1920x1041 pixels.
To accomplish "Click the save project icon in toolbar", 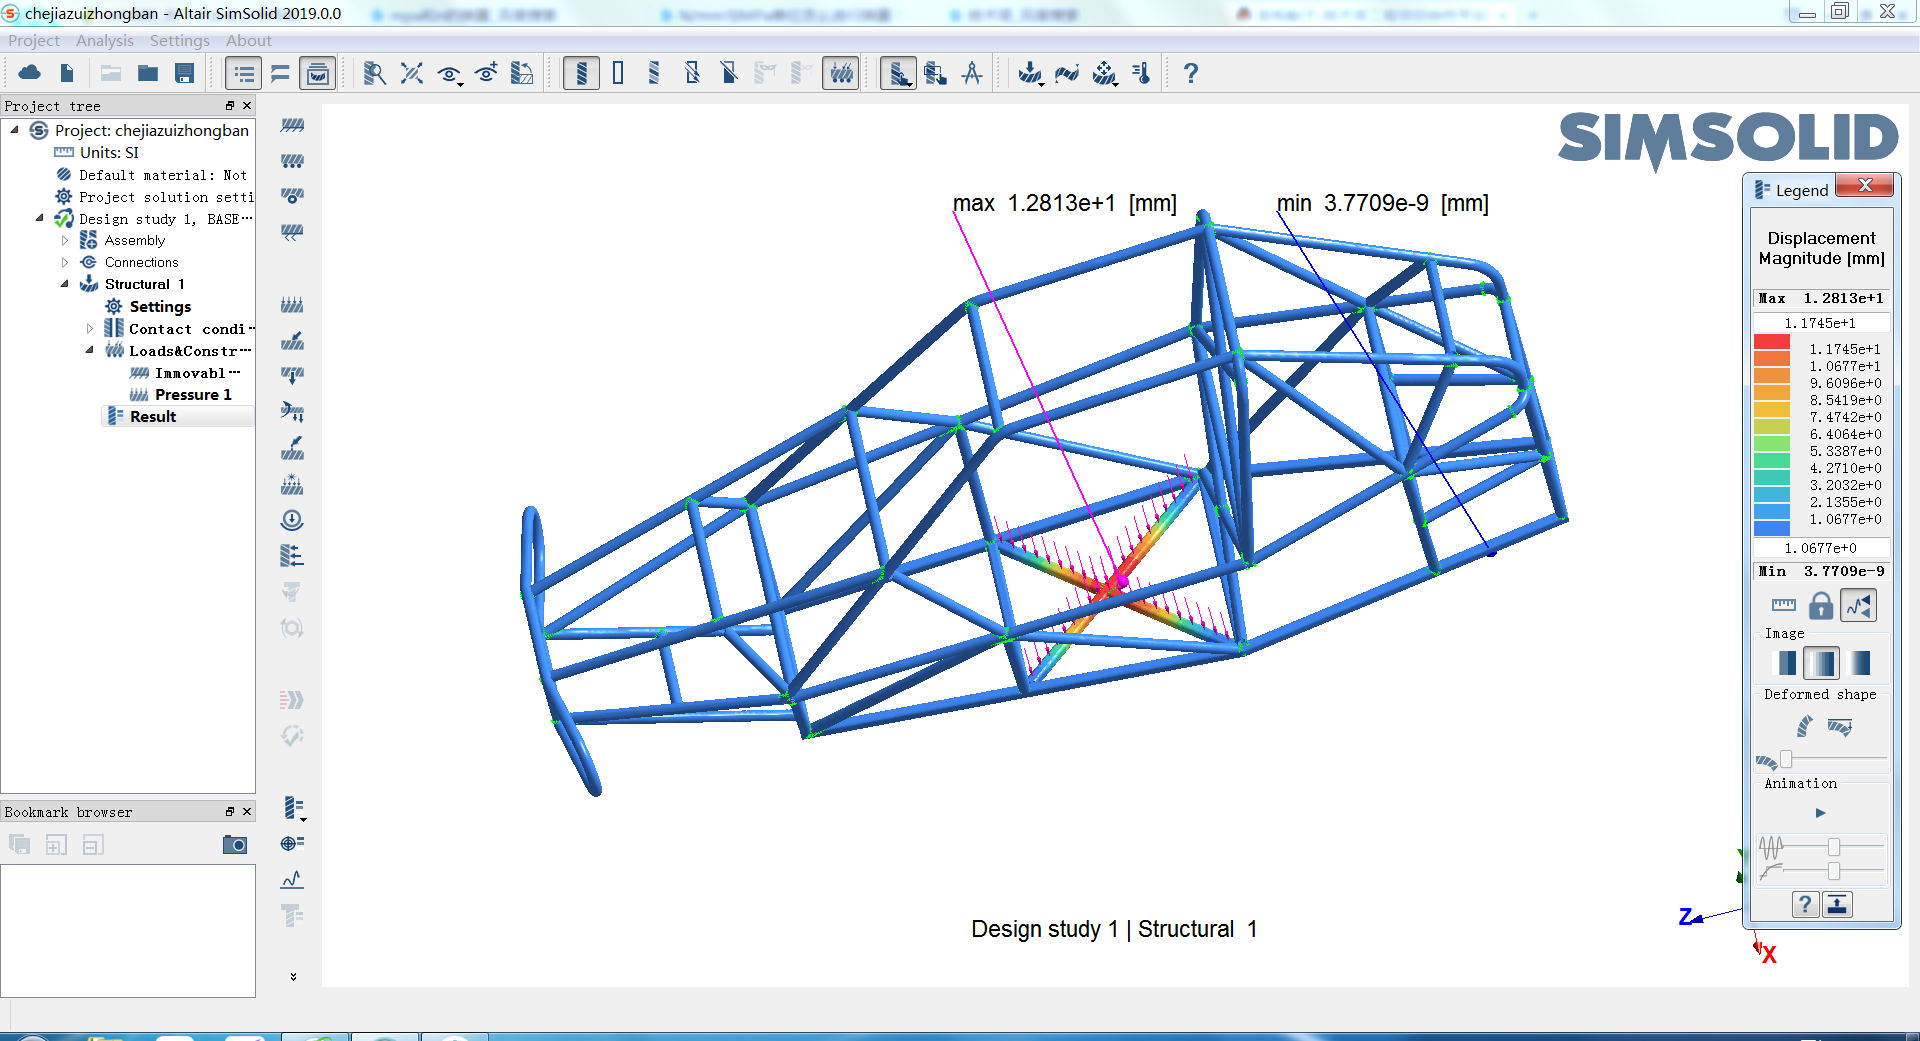I will (184, 73).
